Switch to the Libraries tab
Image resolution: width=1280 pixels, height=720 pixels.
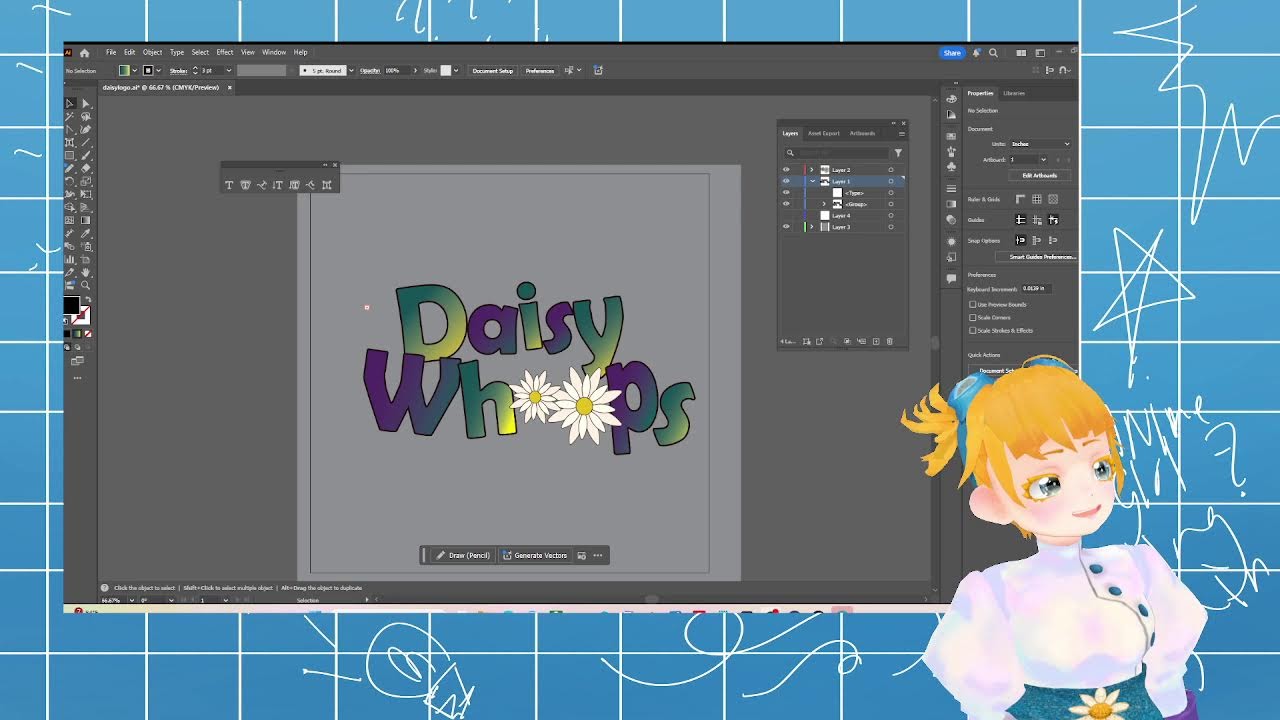point(1014,93)
